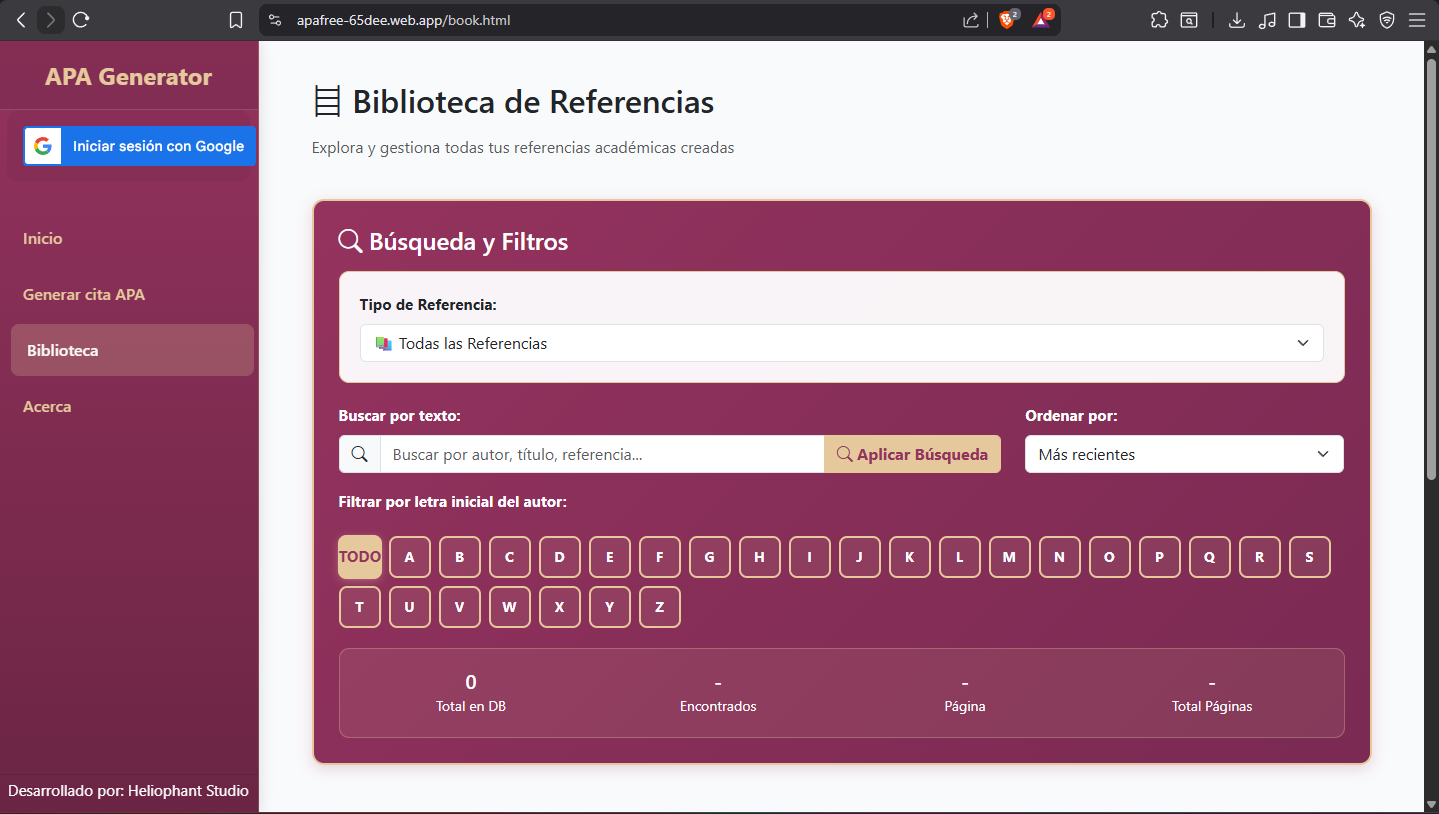This screenshot has height=814, width=1439.
Task: Open the Ordenar por dropdown
Action: pyautogui.click(x=1184, y=454)
